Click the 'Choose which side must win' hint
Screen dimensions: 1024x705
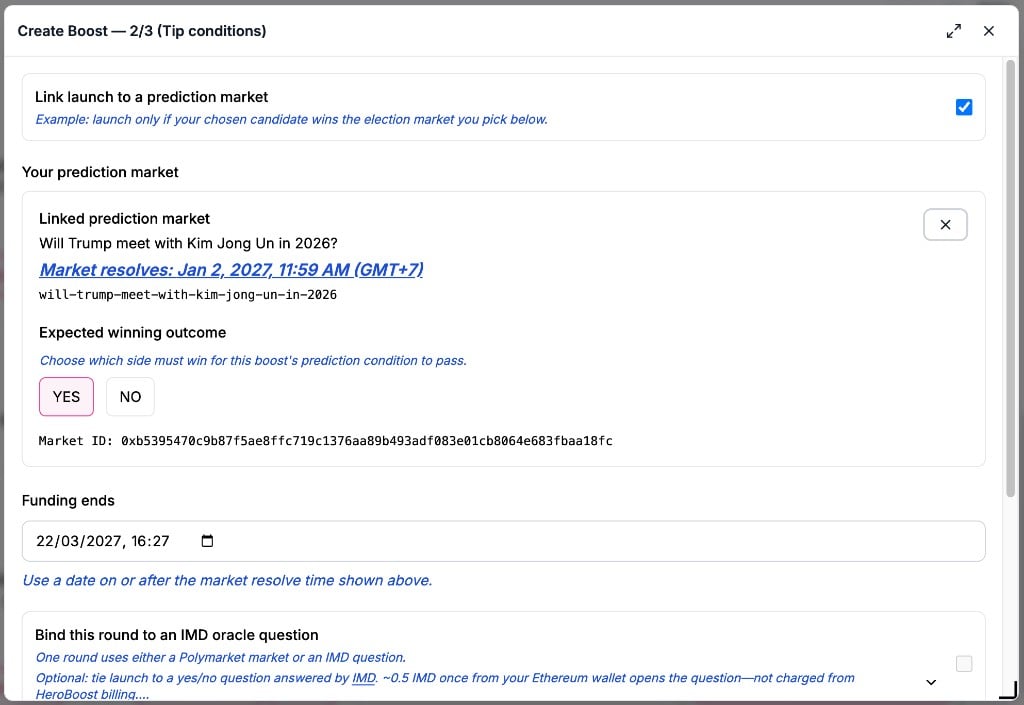253,360
